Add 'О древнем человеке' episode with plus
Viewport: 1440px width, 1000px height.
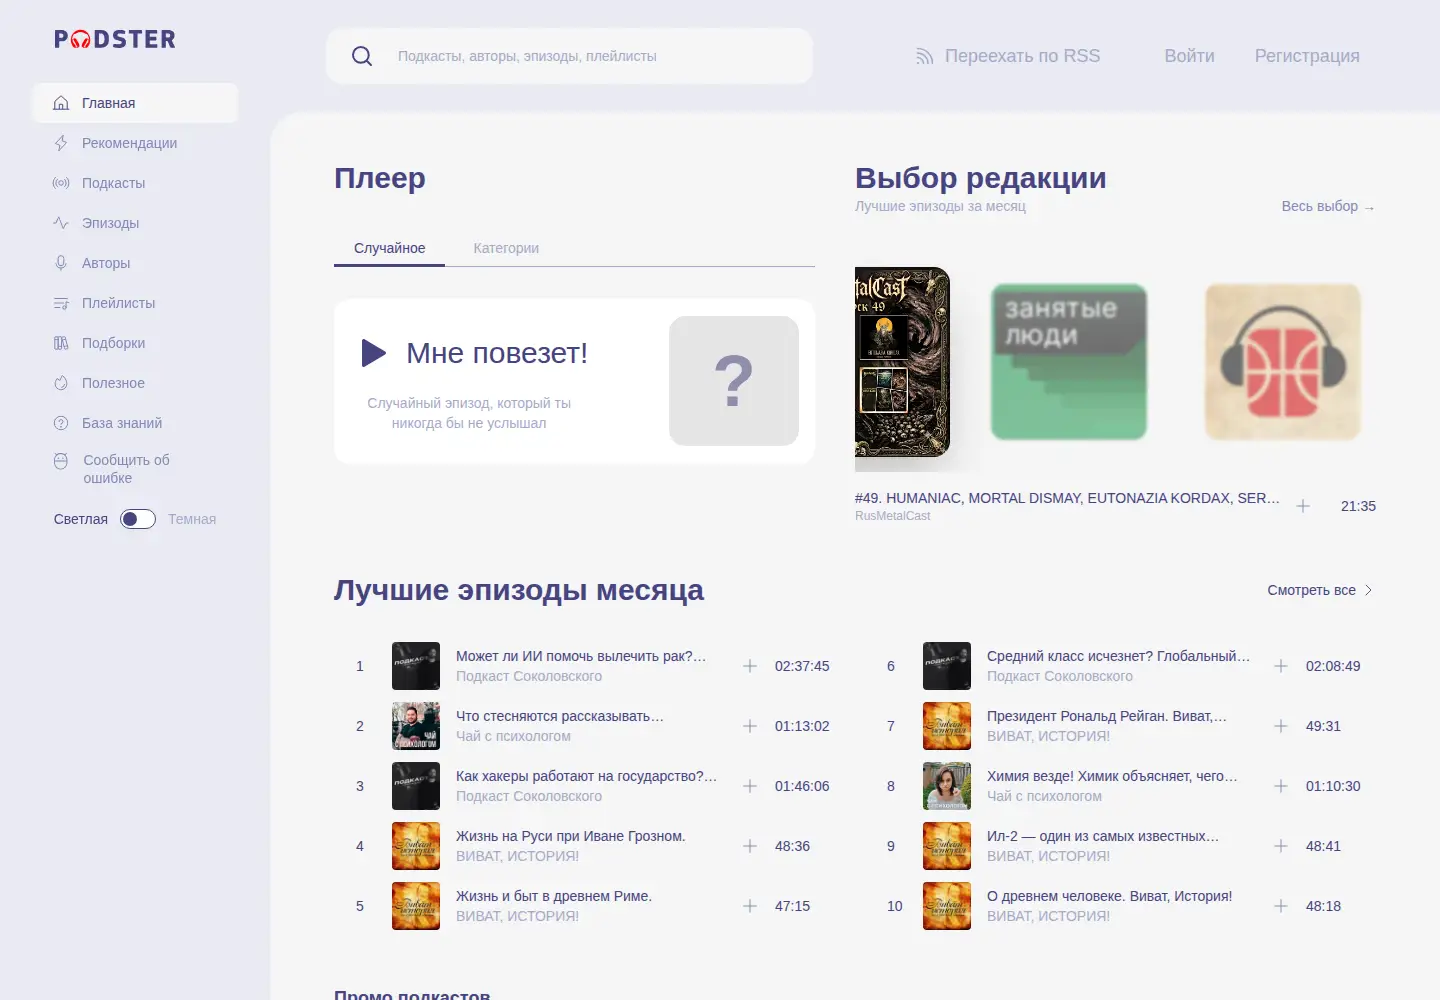[x=1281, y=906]
